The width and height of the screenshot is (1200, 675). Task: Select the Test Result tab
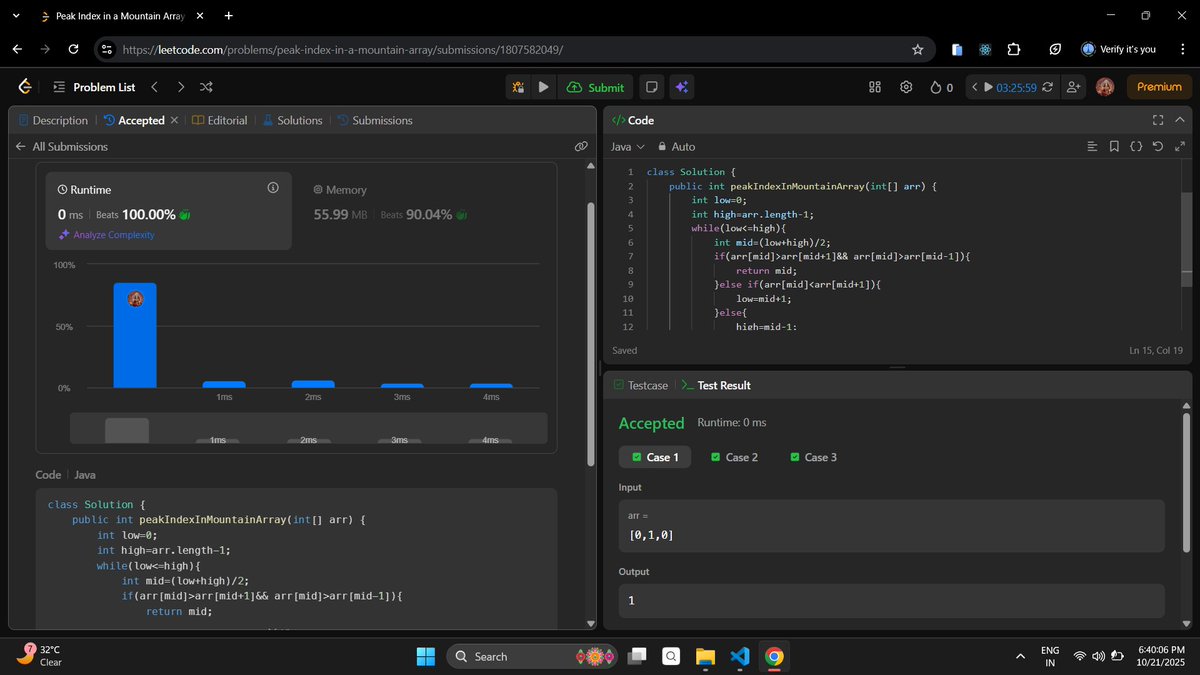(716, 385)
